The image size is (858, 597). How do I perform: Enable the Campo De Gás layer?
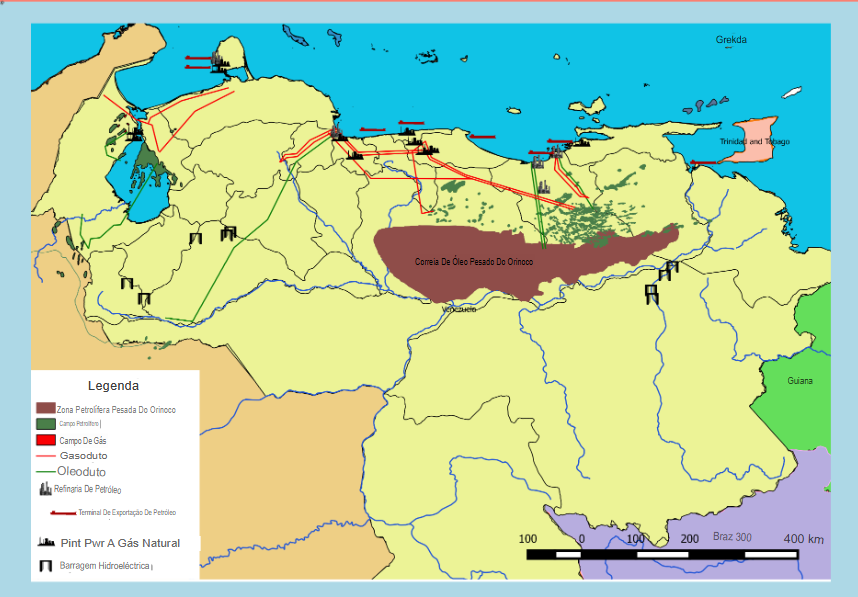(x=44, y=439)
